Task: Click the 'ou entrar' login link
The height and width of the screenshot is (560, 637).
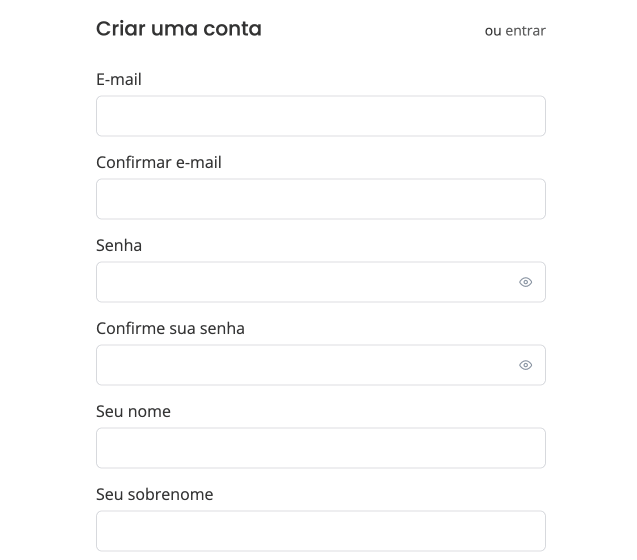Action: [x=515, y=31]
